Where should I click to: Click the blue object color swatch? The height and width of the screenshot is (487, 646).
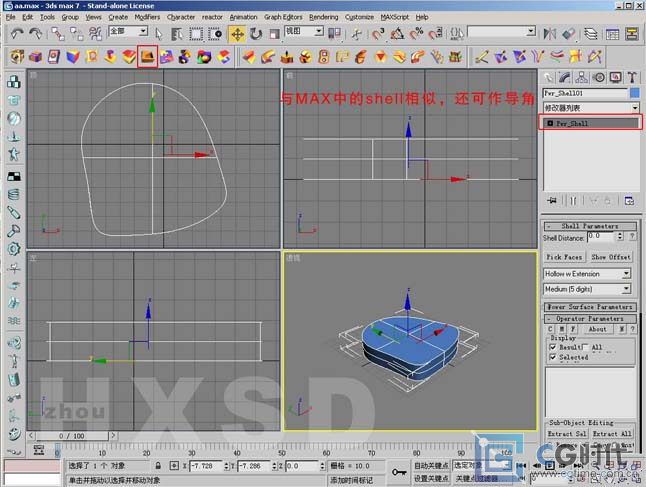(634, 93)
